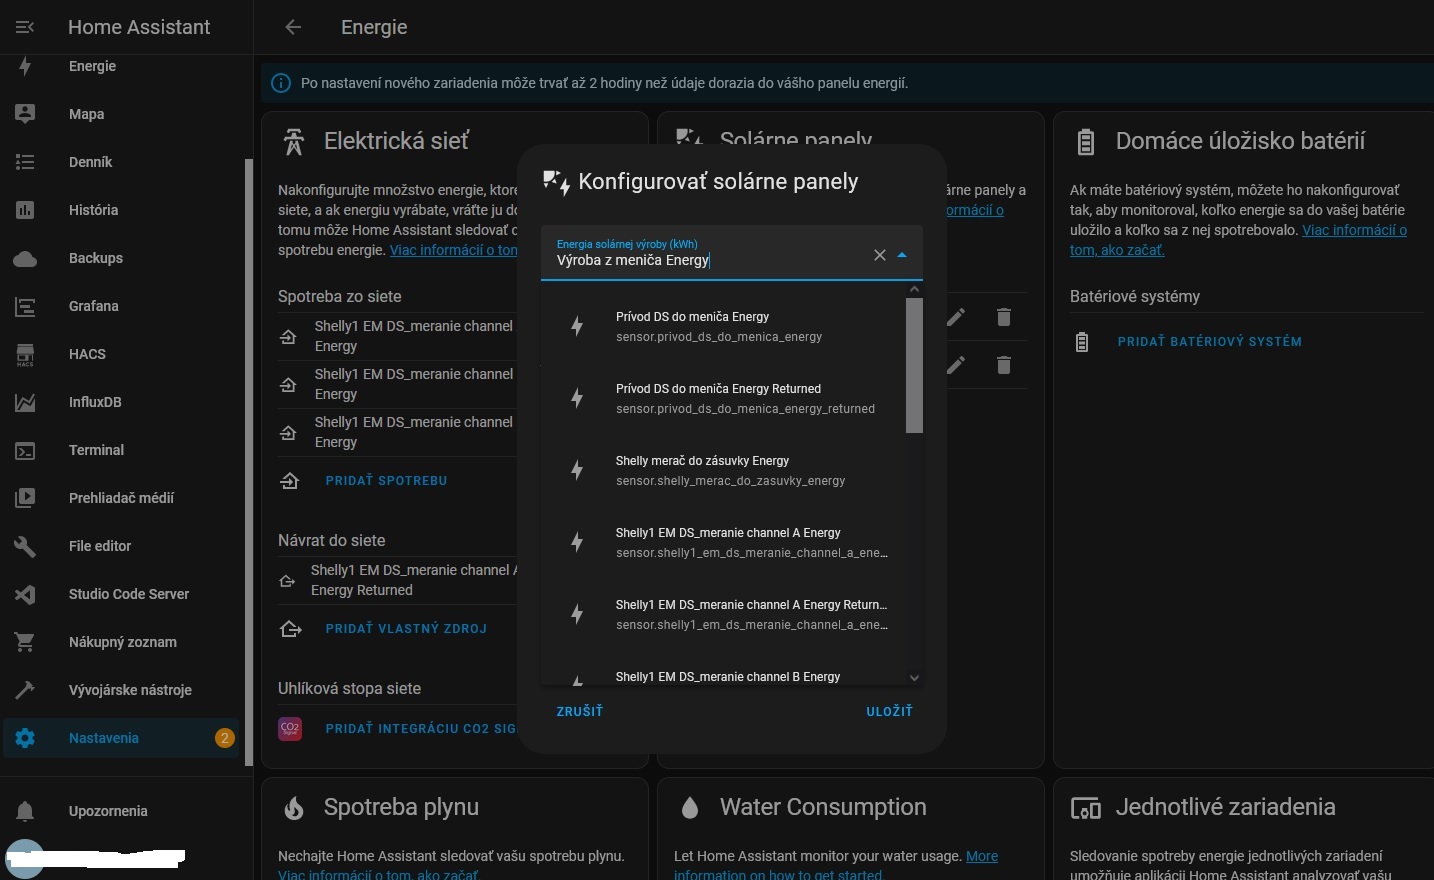The image size is (1434, 880).
Task: Click the Studio Code Server icon
Action: click(25, 594)
